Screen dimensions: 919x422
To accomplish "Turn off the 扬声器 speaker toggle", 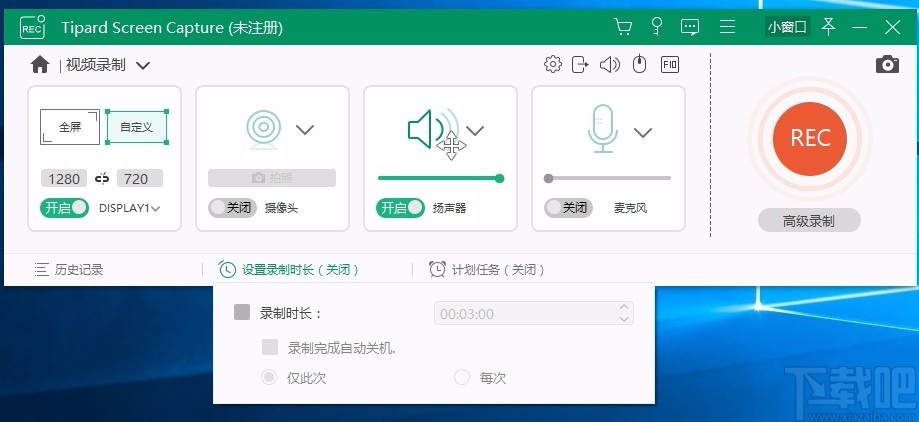I will pyautogui.click(x=400, y=208).
